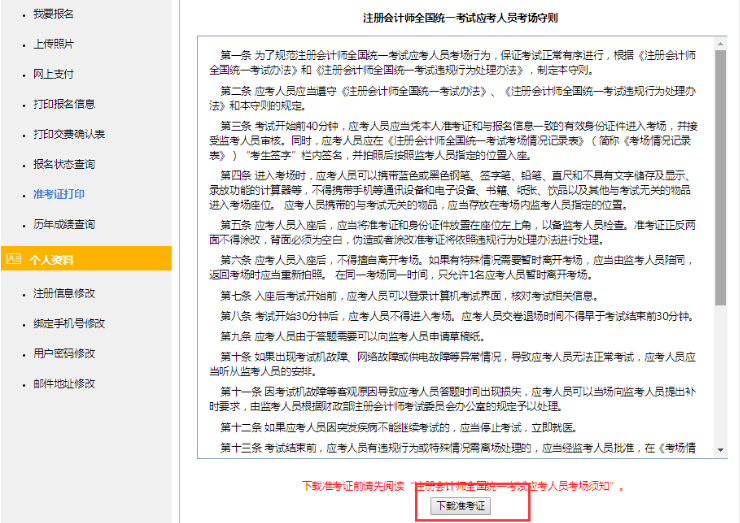Select the highlighted 准考证打印 item
Screen dimensions: 740x523
click(x=58, y=194)
